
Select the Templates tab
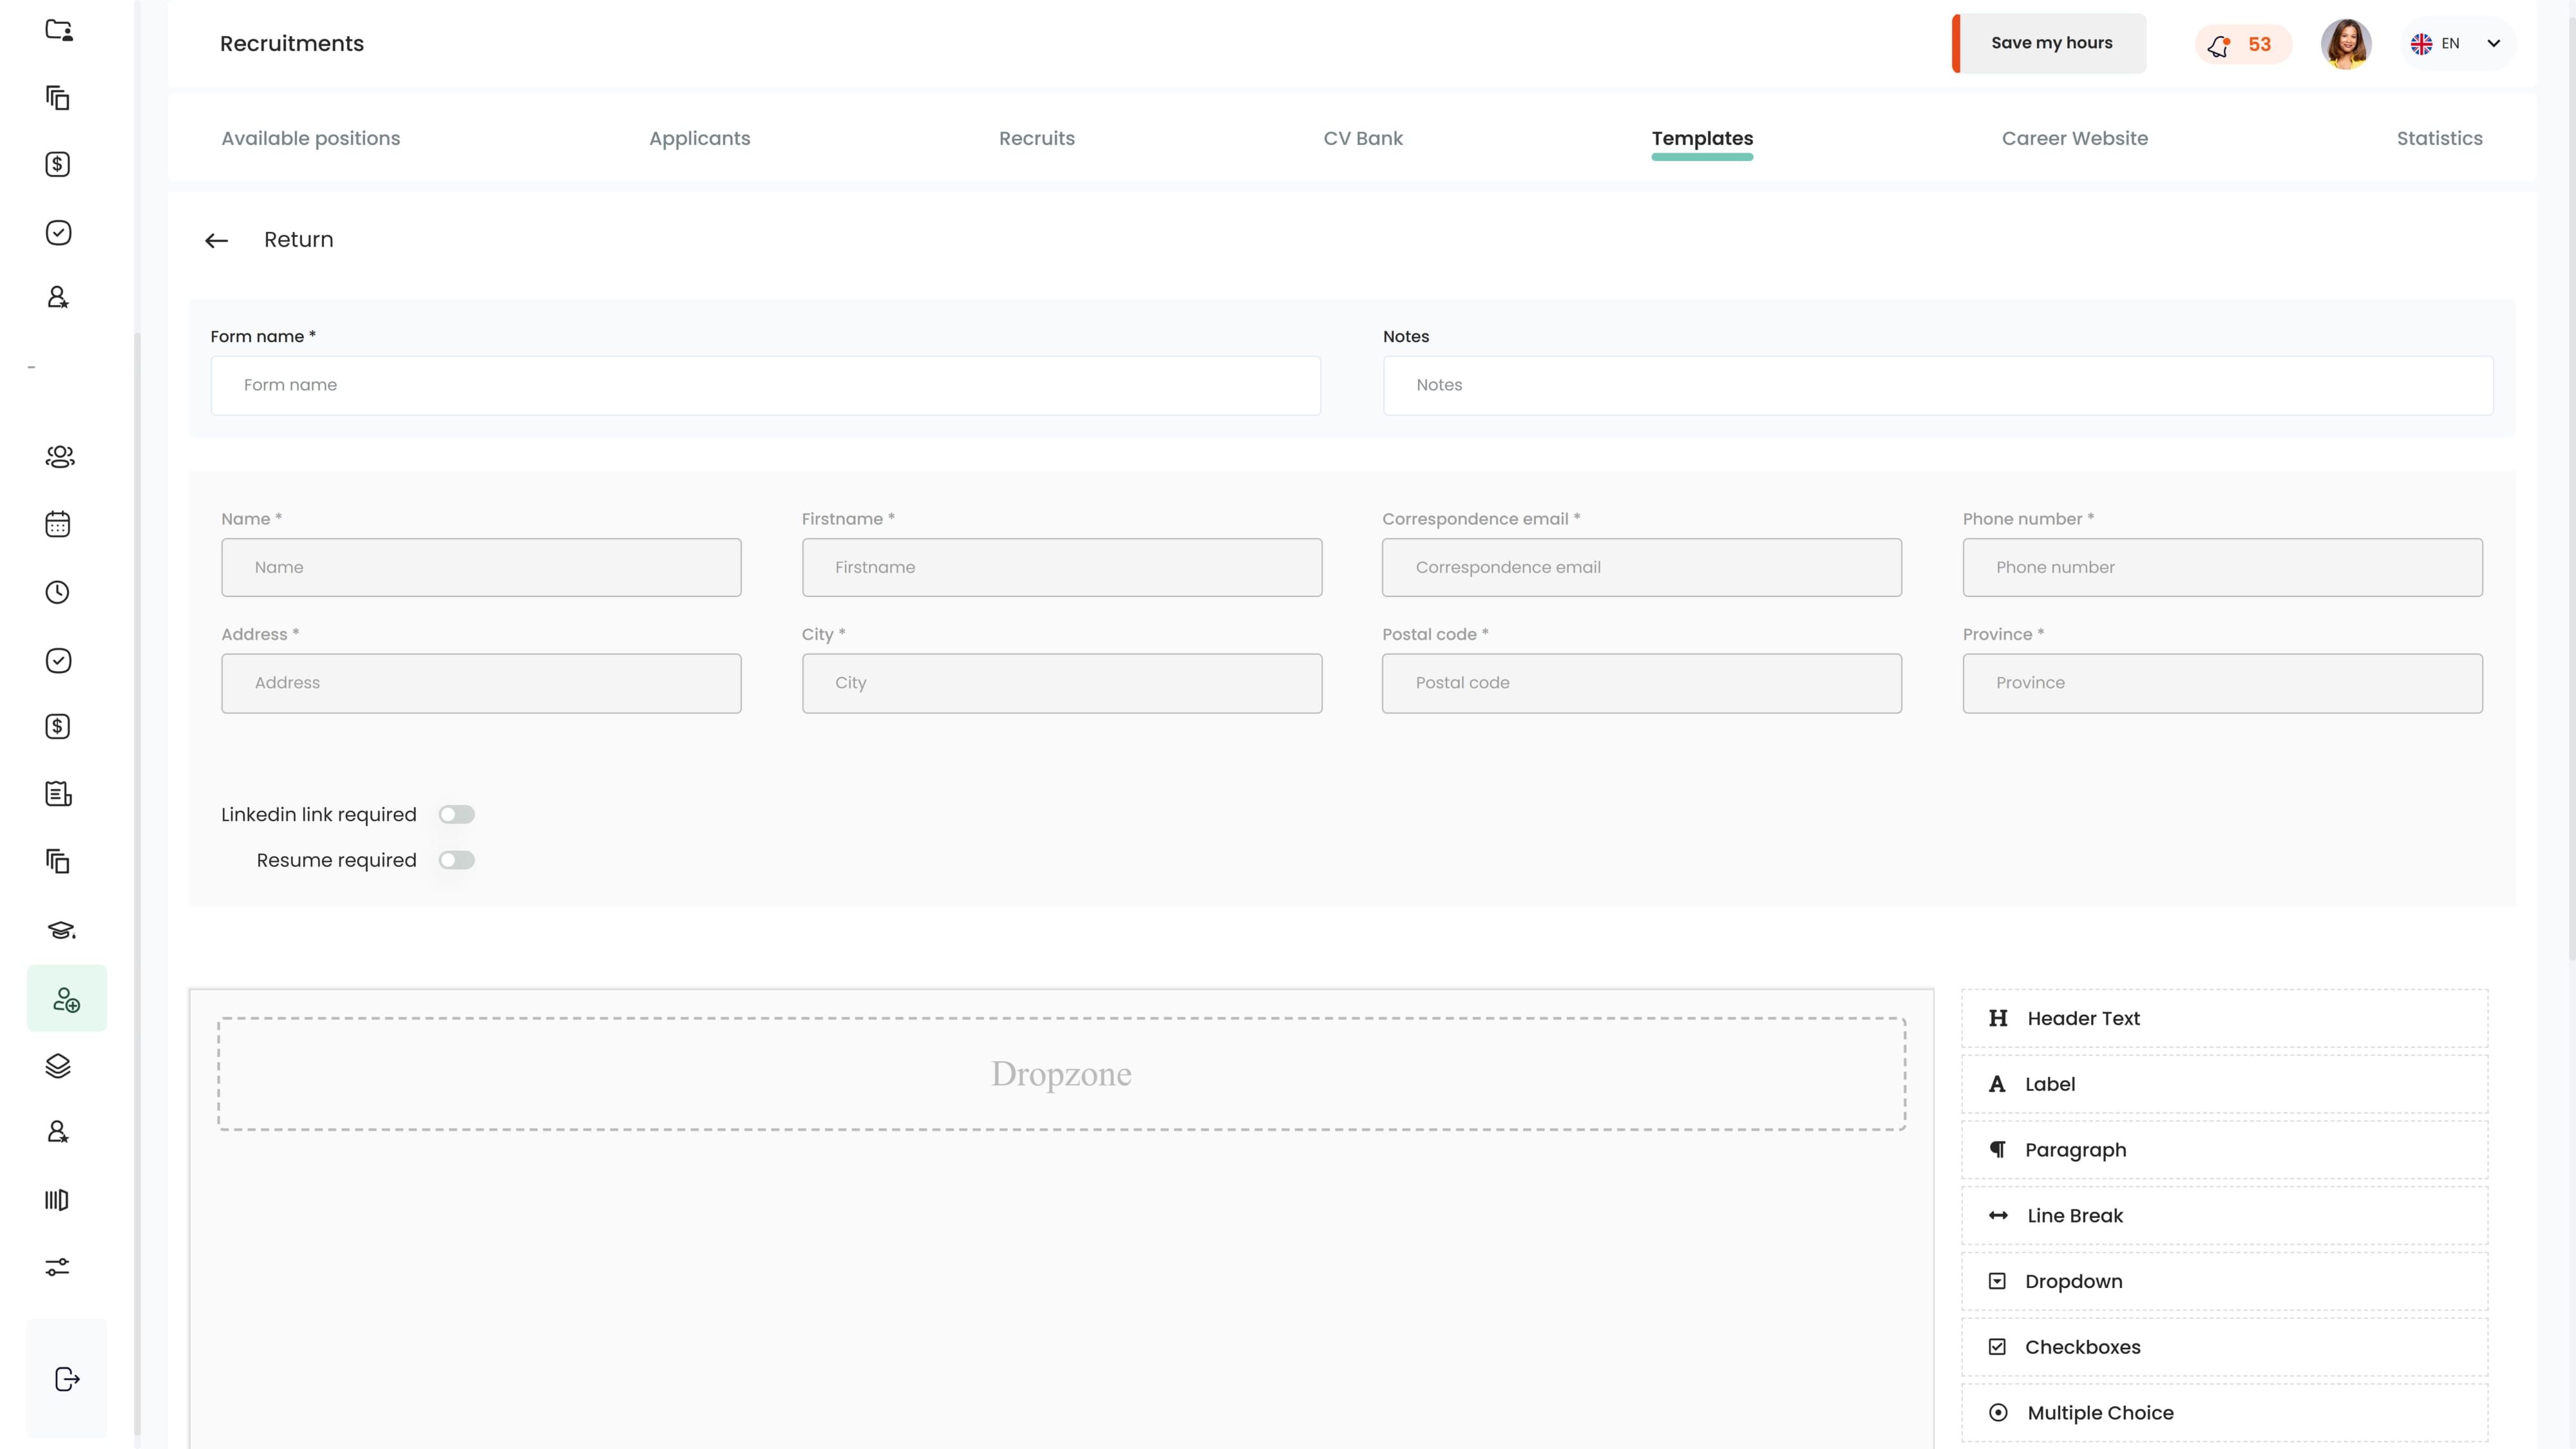point(1702,138)
